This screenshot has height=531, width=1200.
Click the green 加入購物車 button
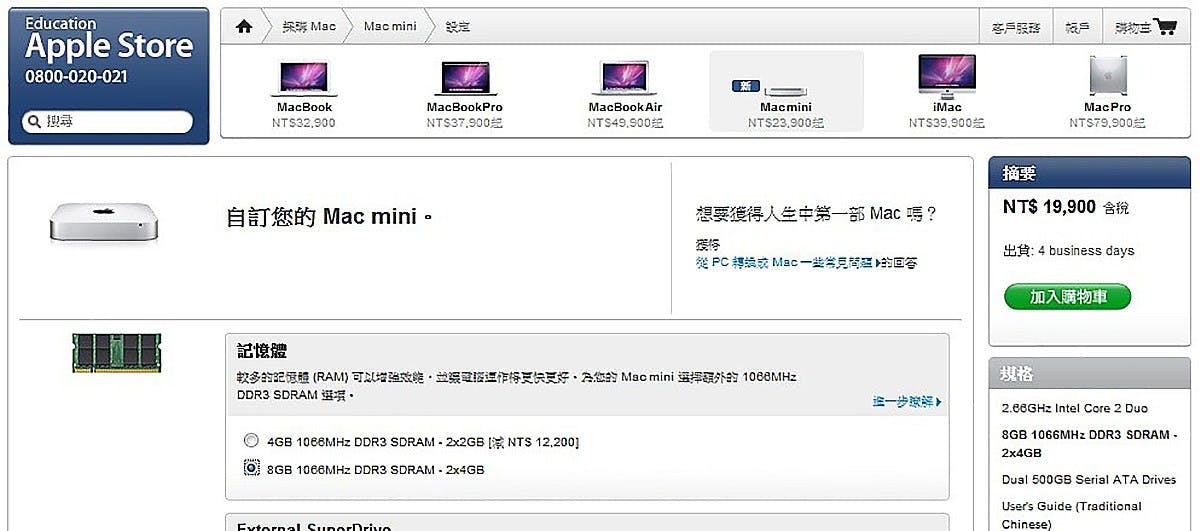1067,297
